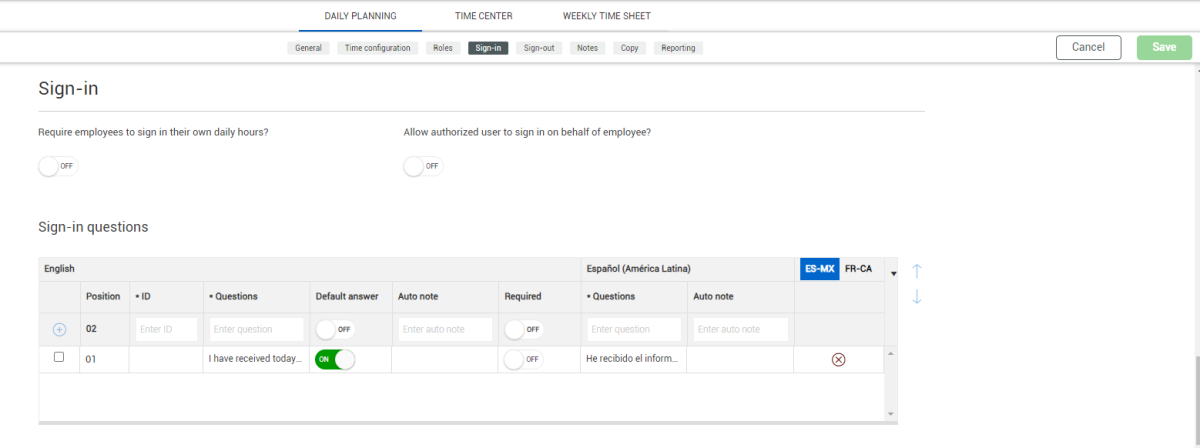Toggle 'Allow authorized user to sign in' switch
Screen dimensions: 1200x448
click(x=423, y=166)
